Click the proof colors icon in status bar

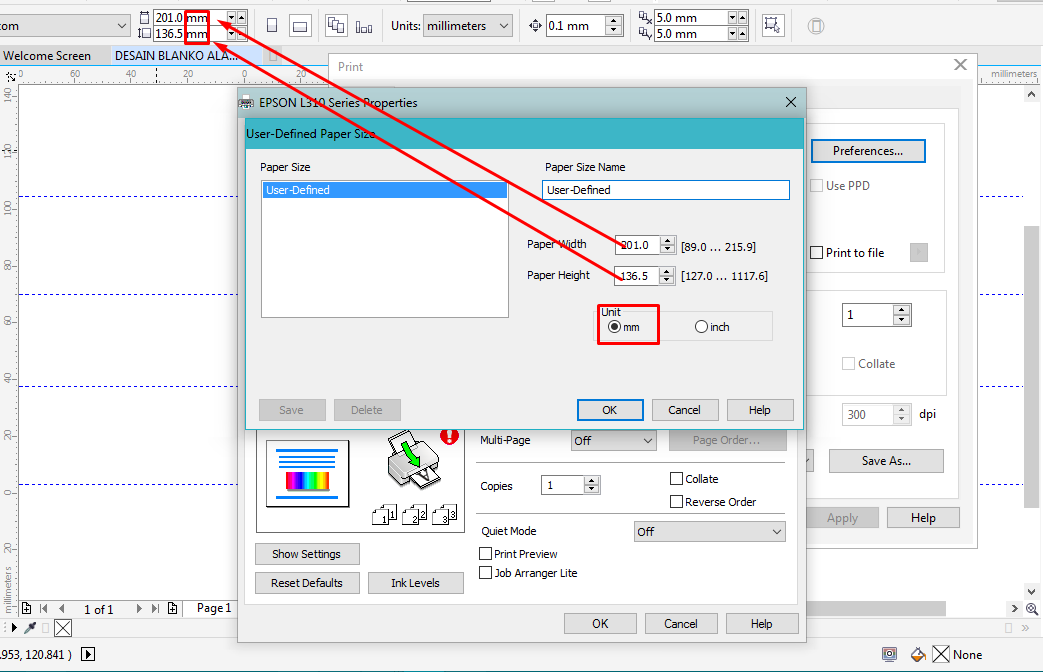[889, 655]
